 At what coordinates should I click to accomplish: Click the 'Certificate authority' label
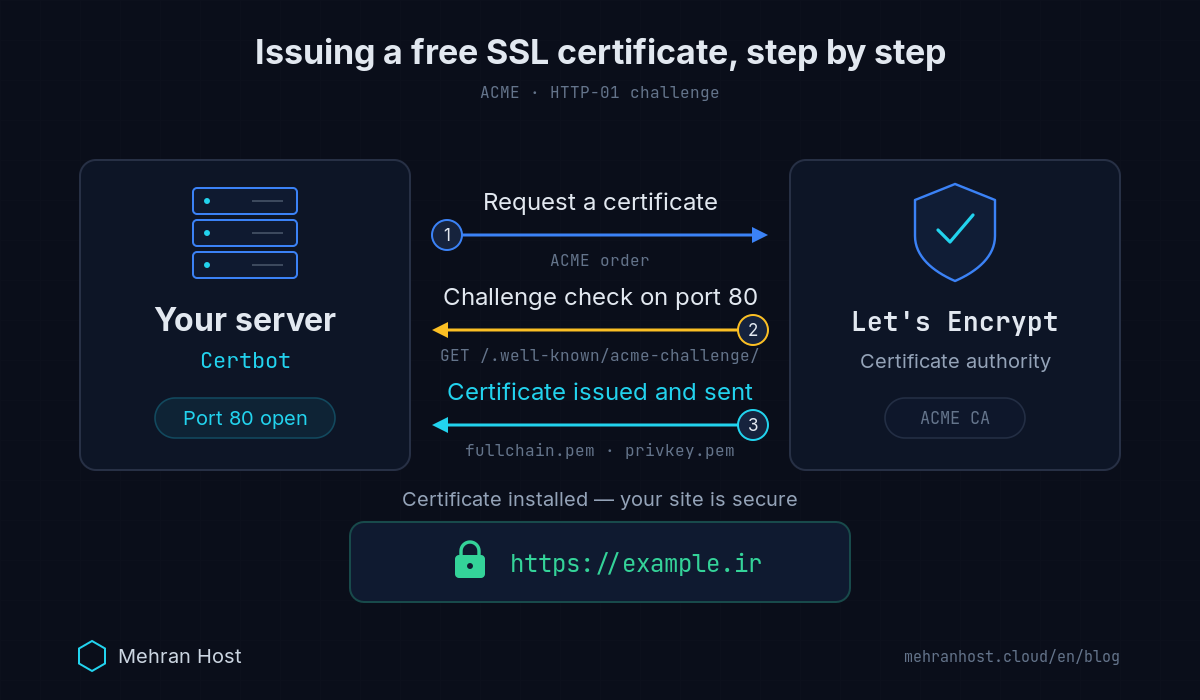tap(955, 361)
